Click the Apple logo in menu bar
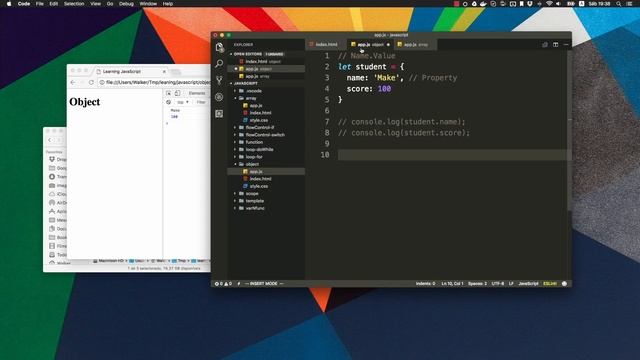The width and height of the screenshot is (640, 360). 9,4
